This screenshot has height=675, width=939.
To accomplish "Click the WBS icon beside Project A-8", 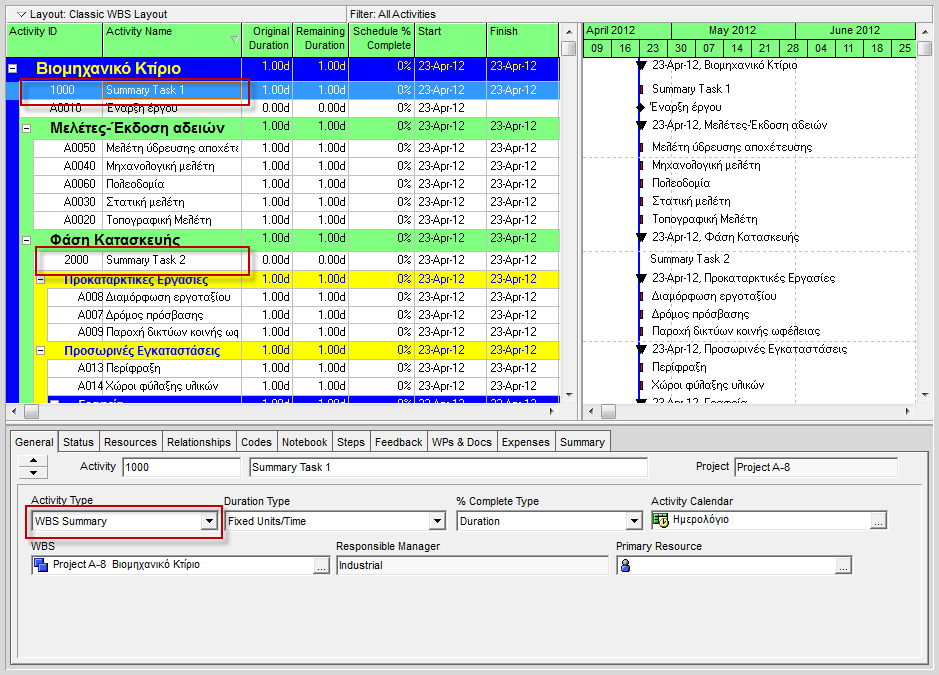I will [x=41, y=565].
